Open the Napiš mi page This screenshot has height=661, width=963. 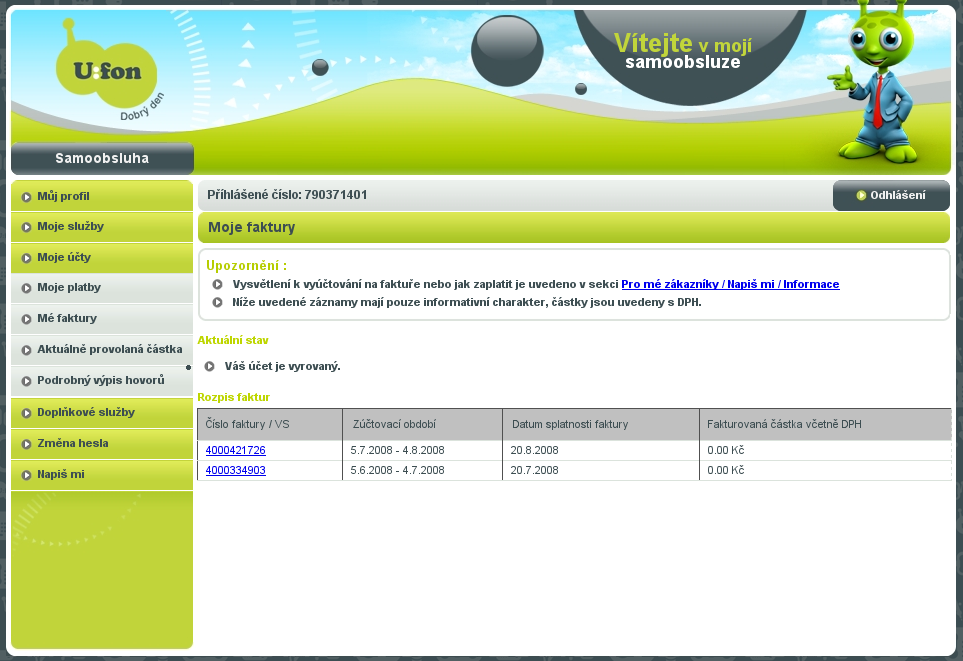click(x=102, y=475)
